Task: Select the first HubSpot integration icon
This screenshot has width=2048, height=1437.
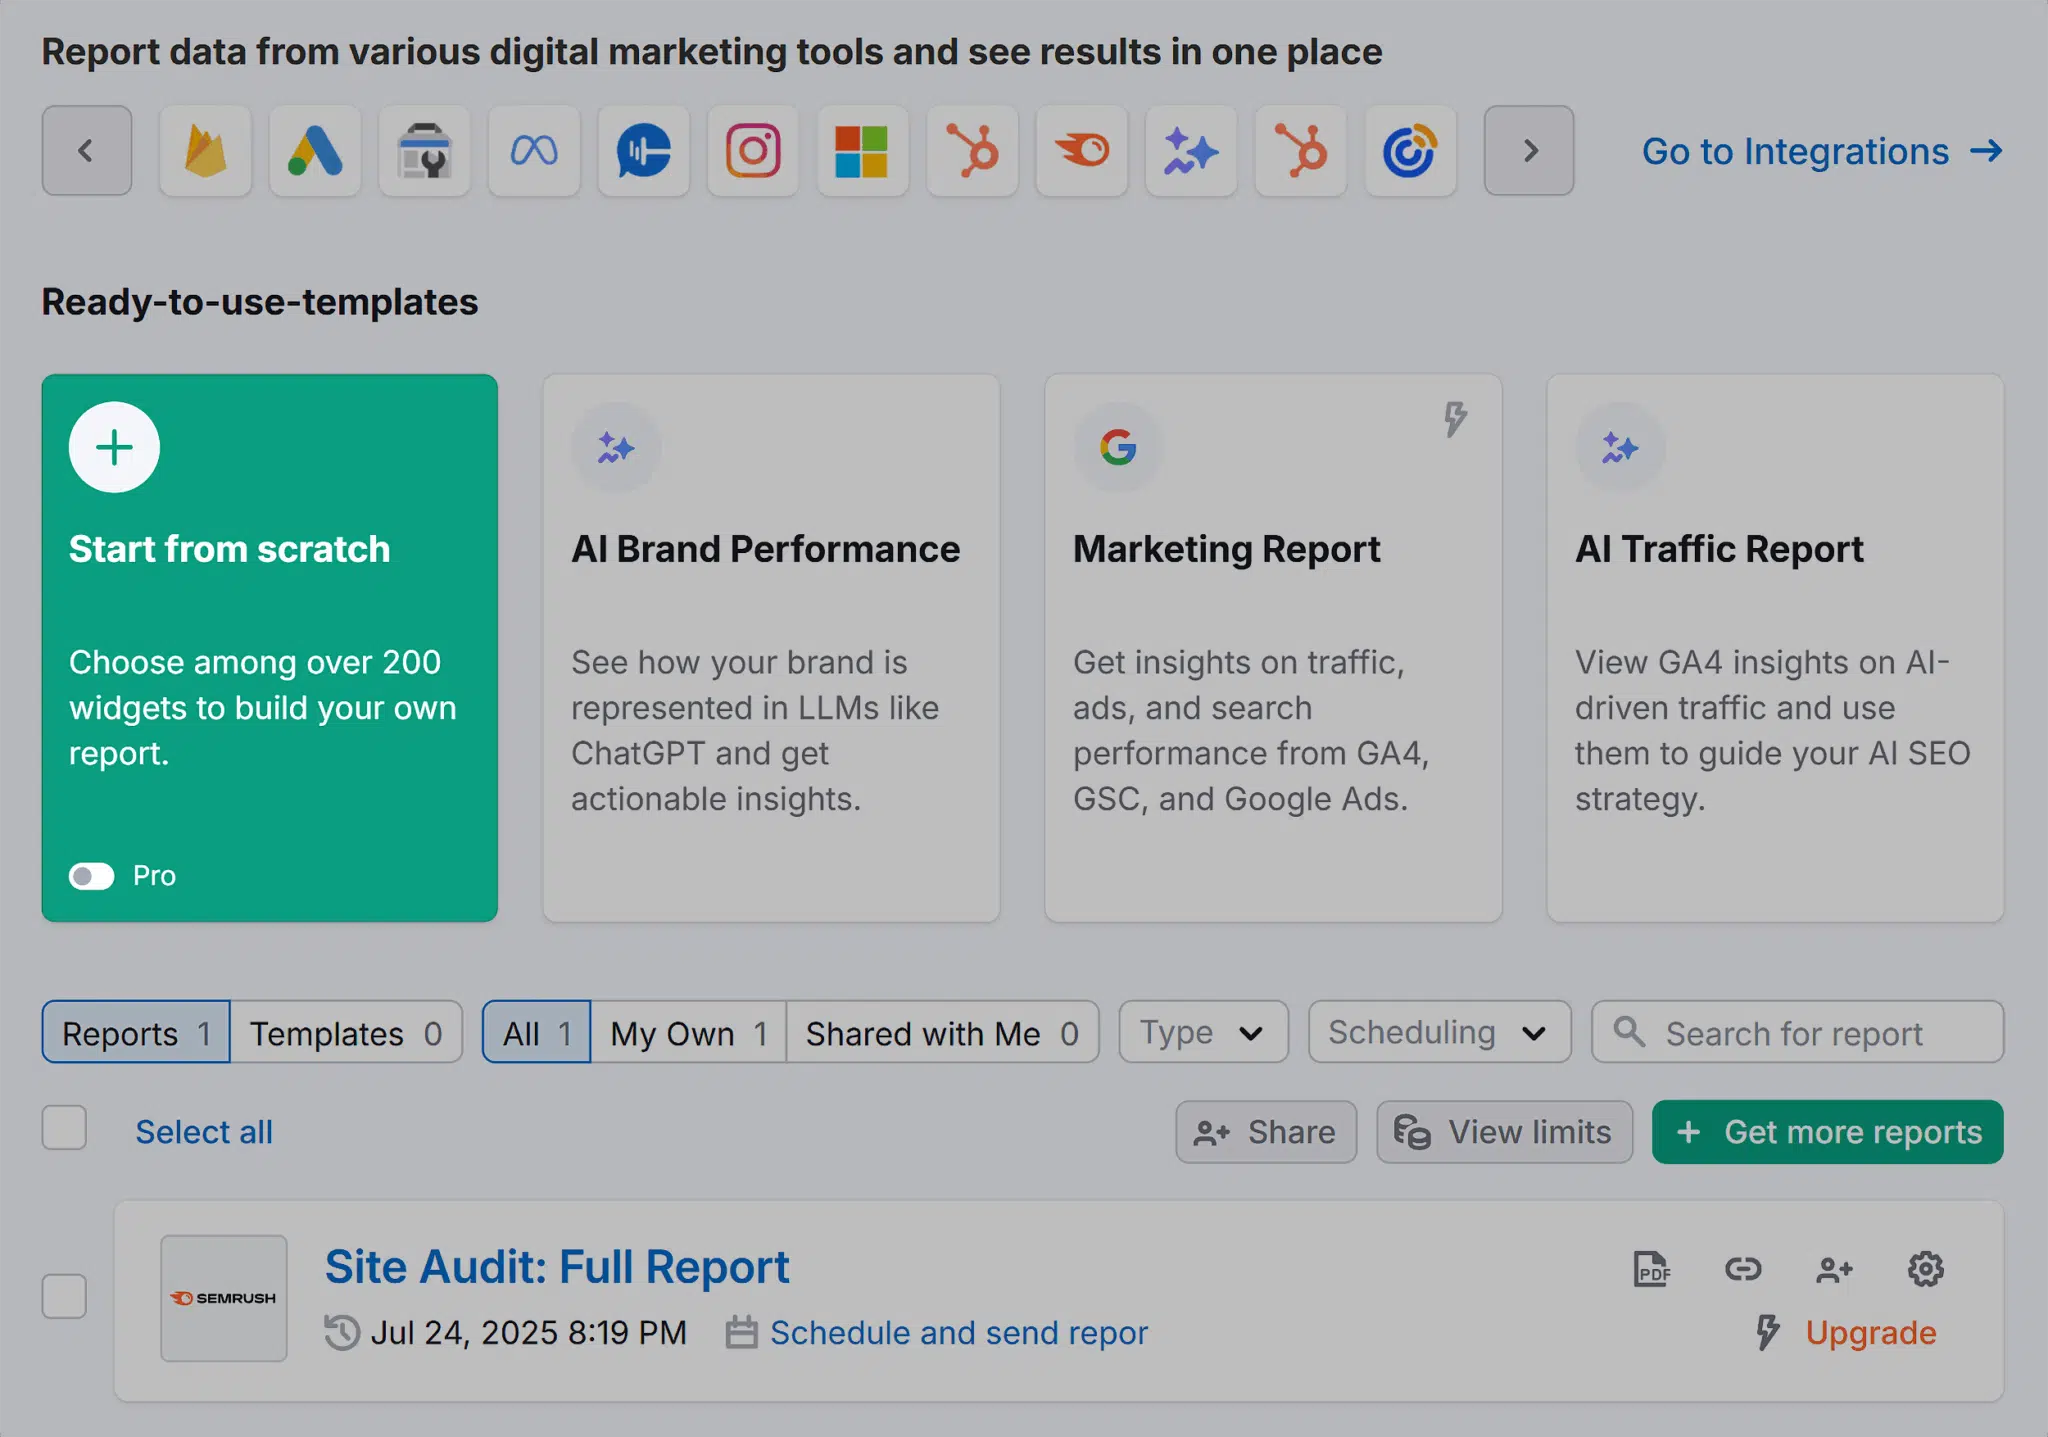Action: click(972, 151)
